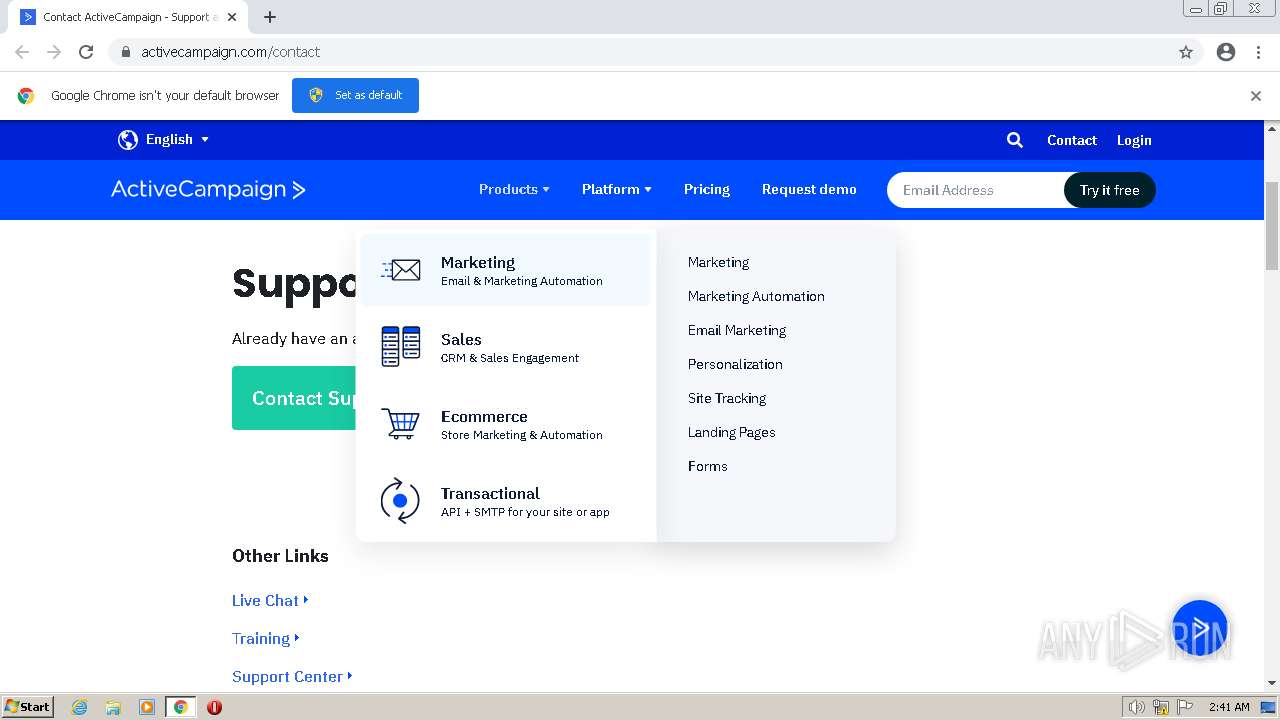The height and width of the screenshot is (720, 1280).
Task: Click Set as default browser button
Action: pos(355,95)
